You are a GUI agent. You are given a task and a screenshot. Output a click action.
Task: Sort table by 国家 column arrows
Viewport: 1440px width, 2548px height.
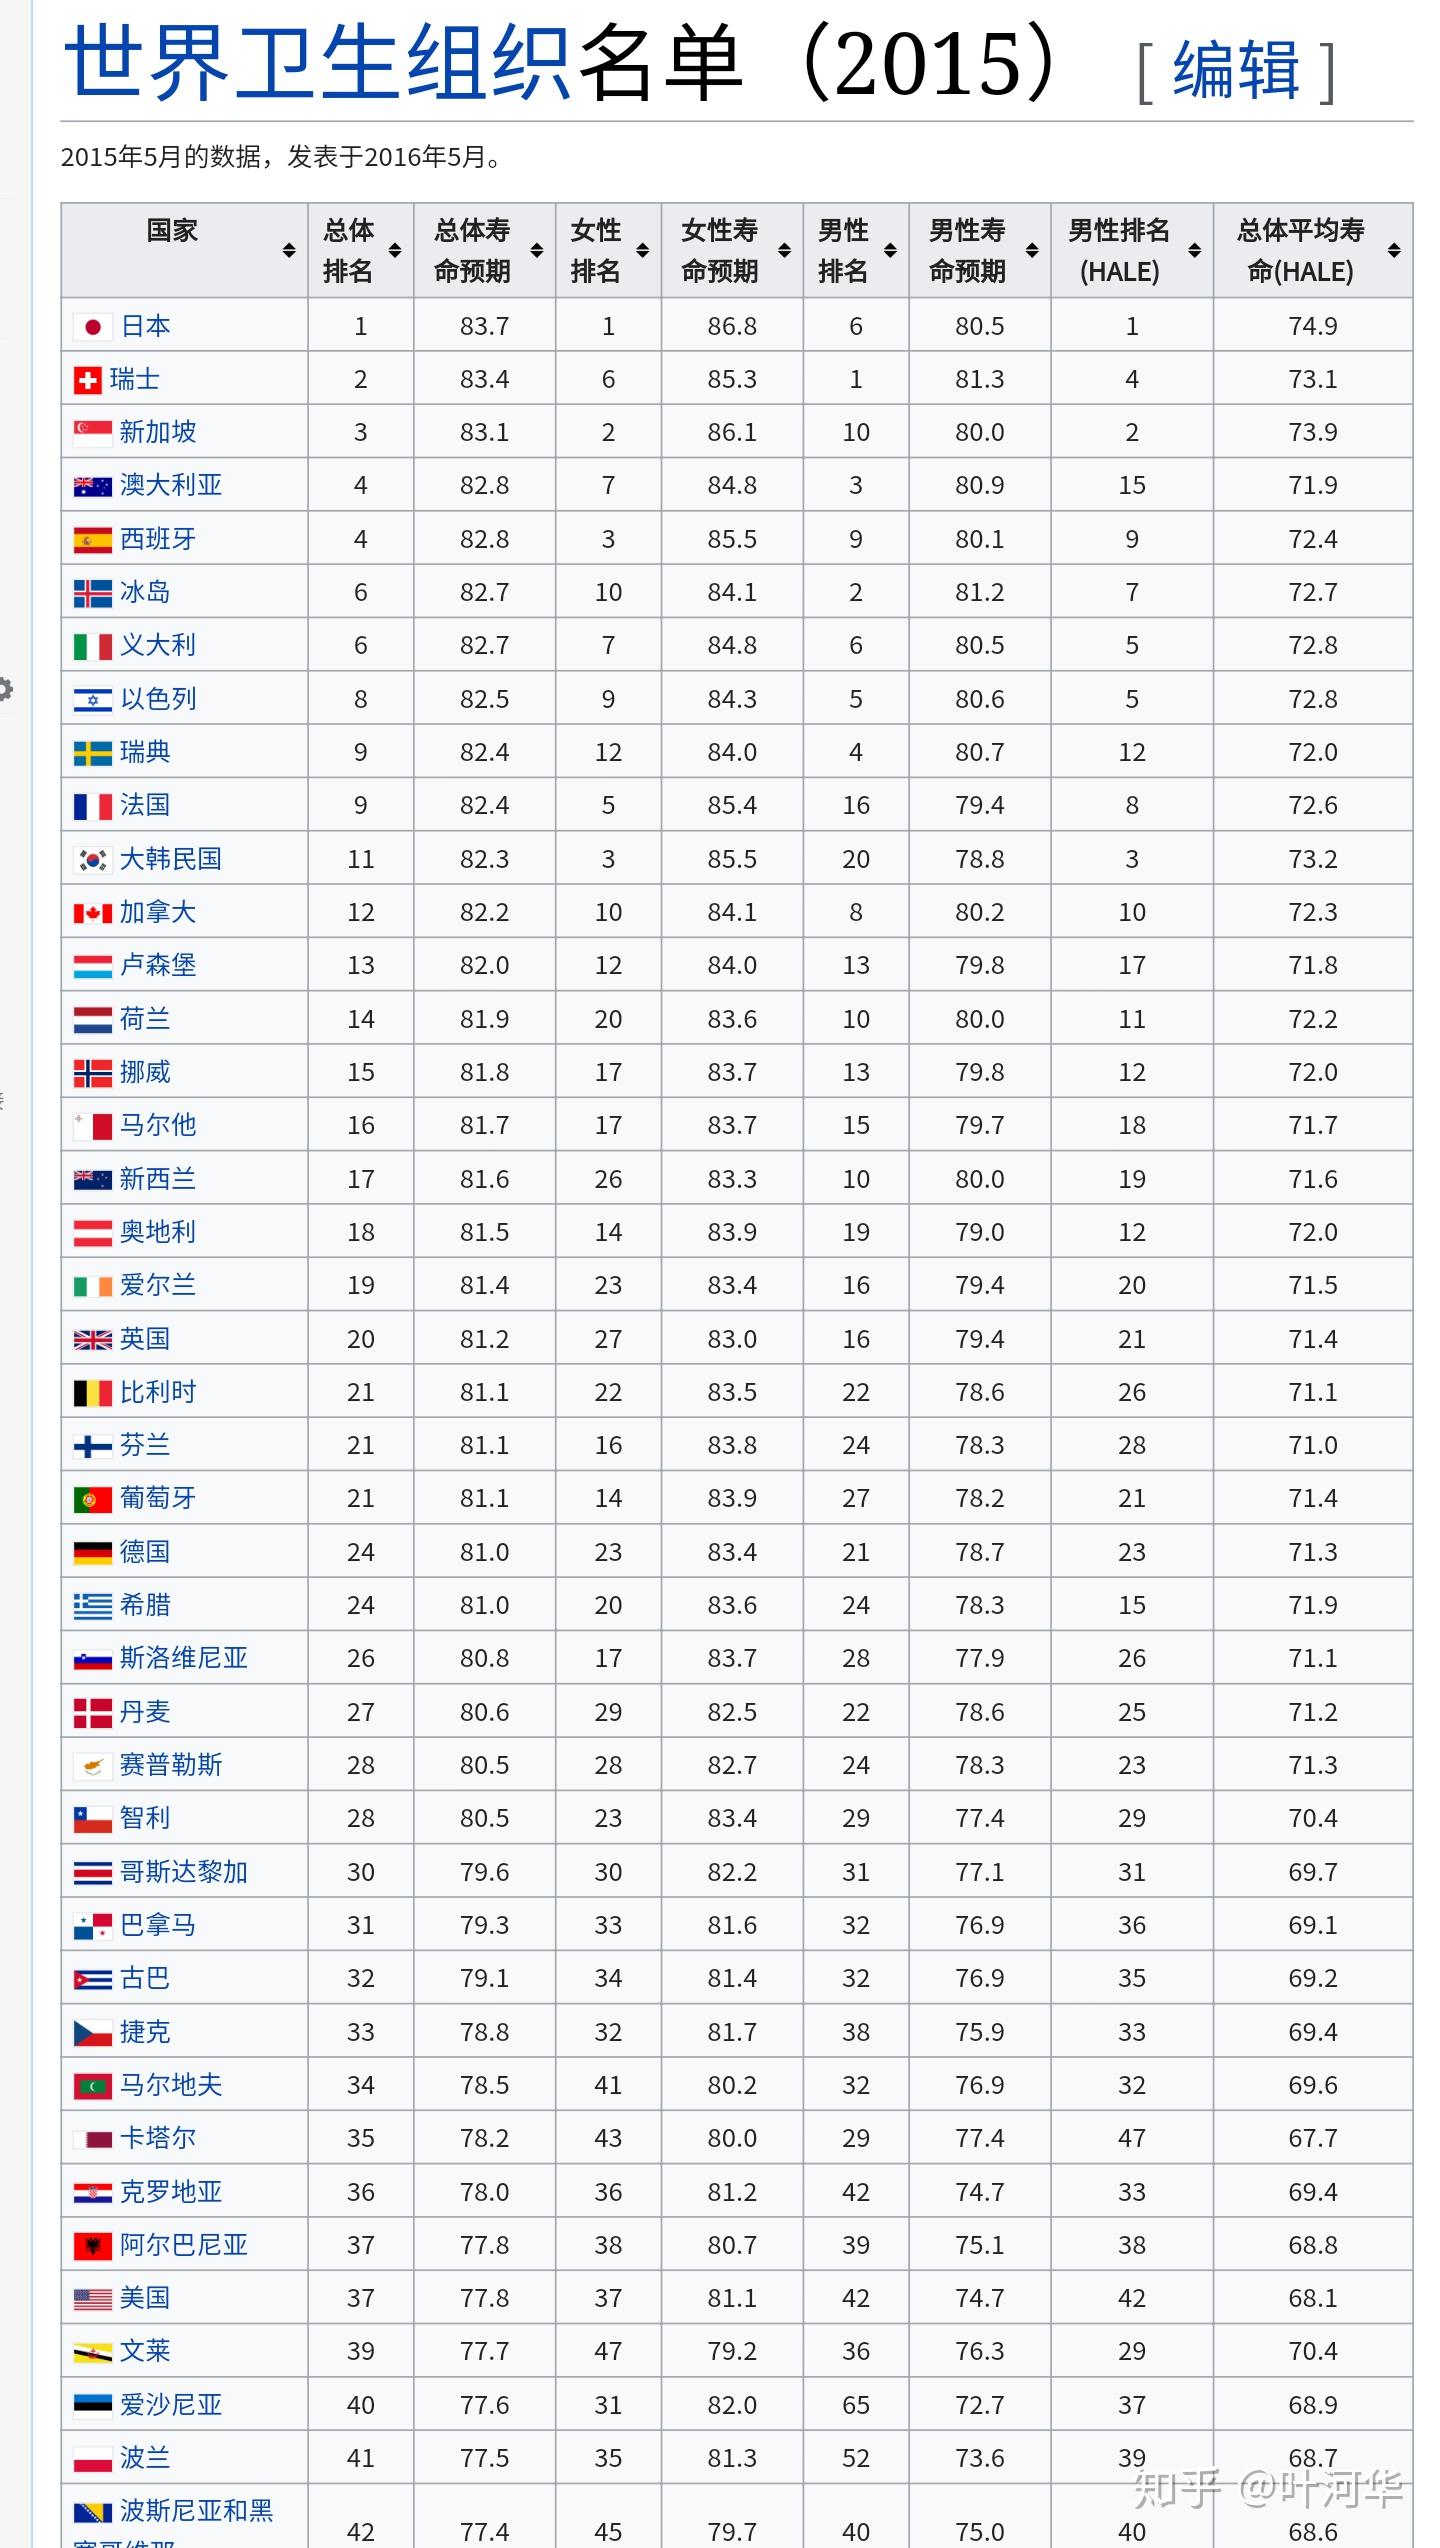coord(289,251)
